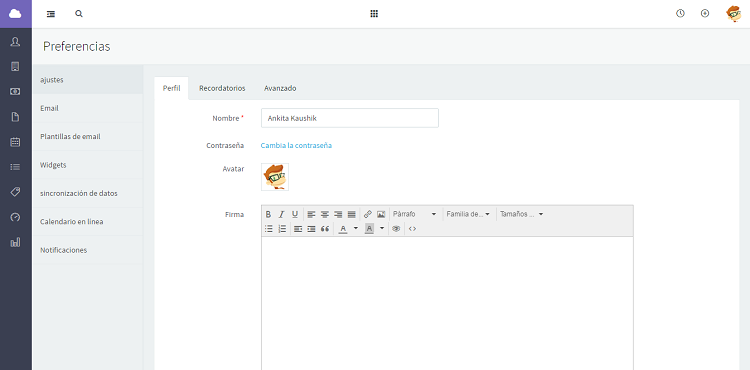The height and width of the screenshot is (370, 750).
Task: Open sincronización de datos section
Action: pos(88,193)
